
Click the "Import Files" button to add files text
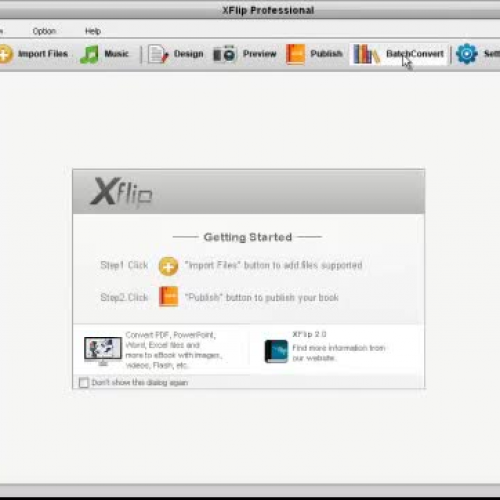pyautogui.click(x=273, y=265)
